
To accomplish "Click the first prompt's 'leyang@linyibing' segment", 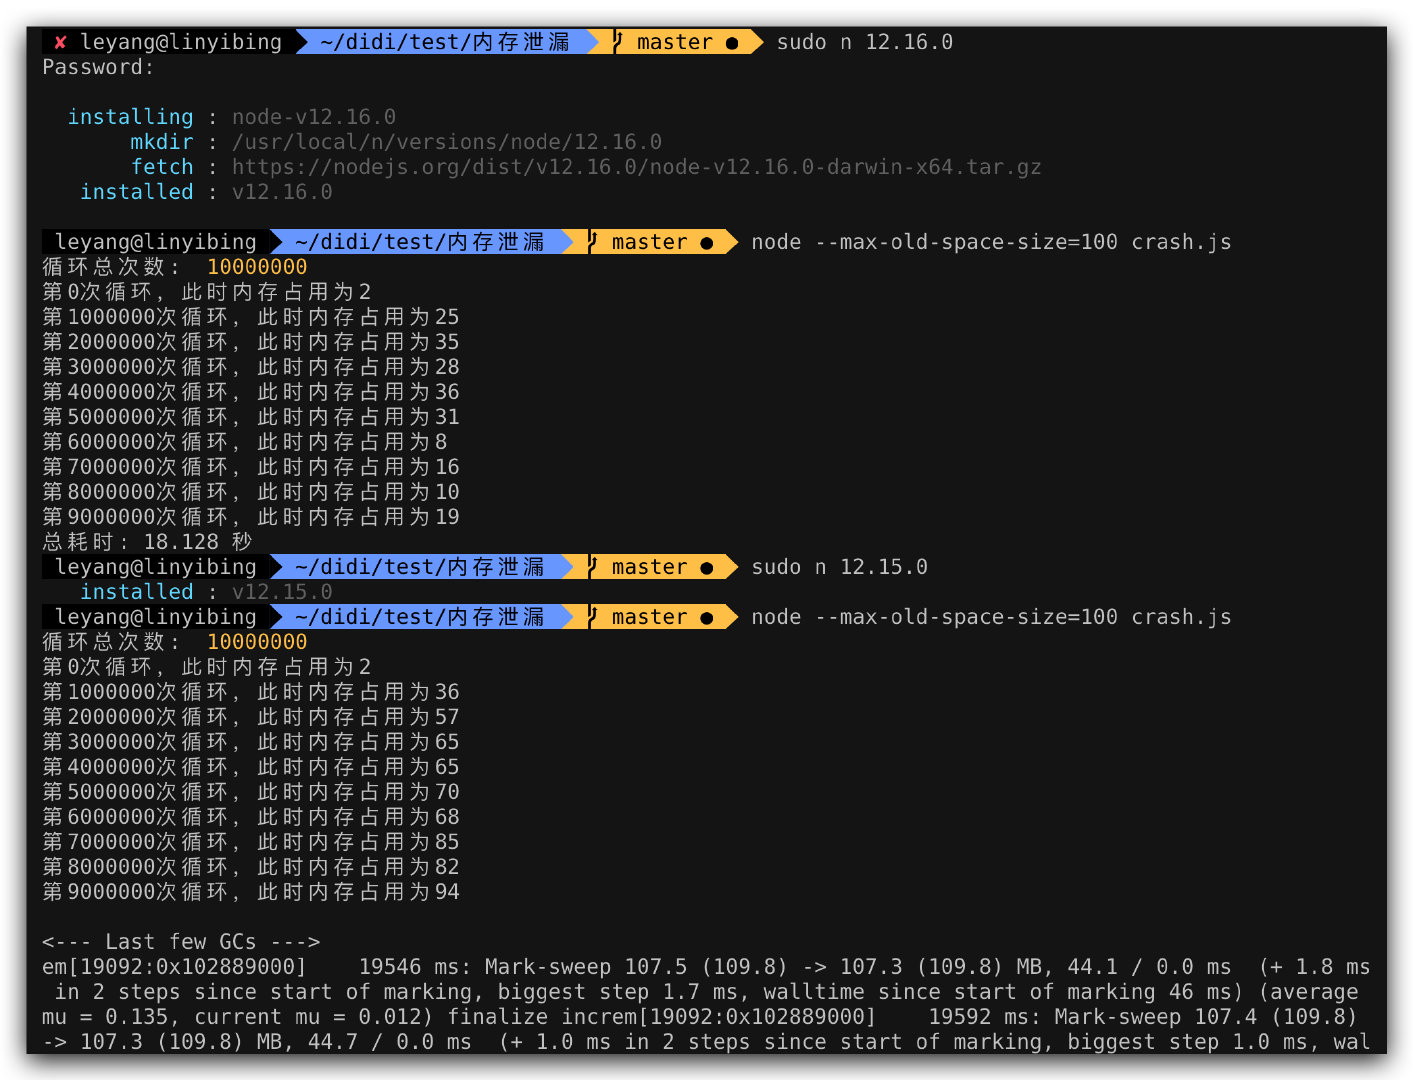I will coord(181,42).
